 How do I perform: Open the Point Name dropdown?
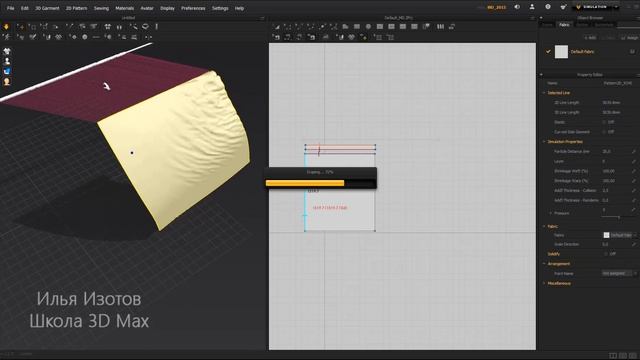coord(619,273)
